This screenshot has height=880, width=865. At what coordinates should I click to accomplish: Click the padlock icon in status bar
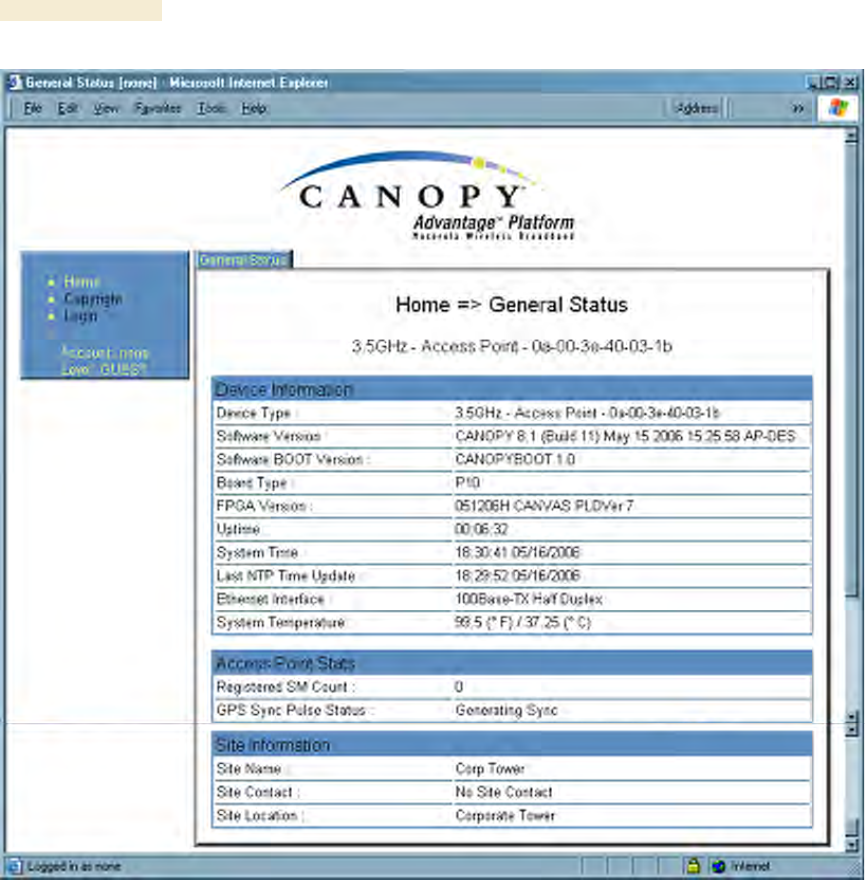[x=694, y=865]
